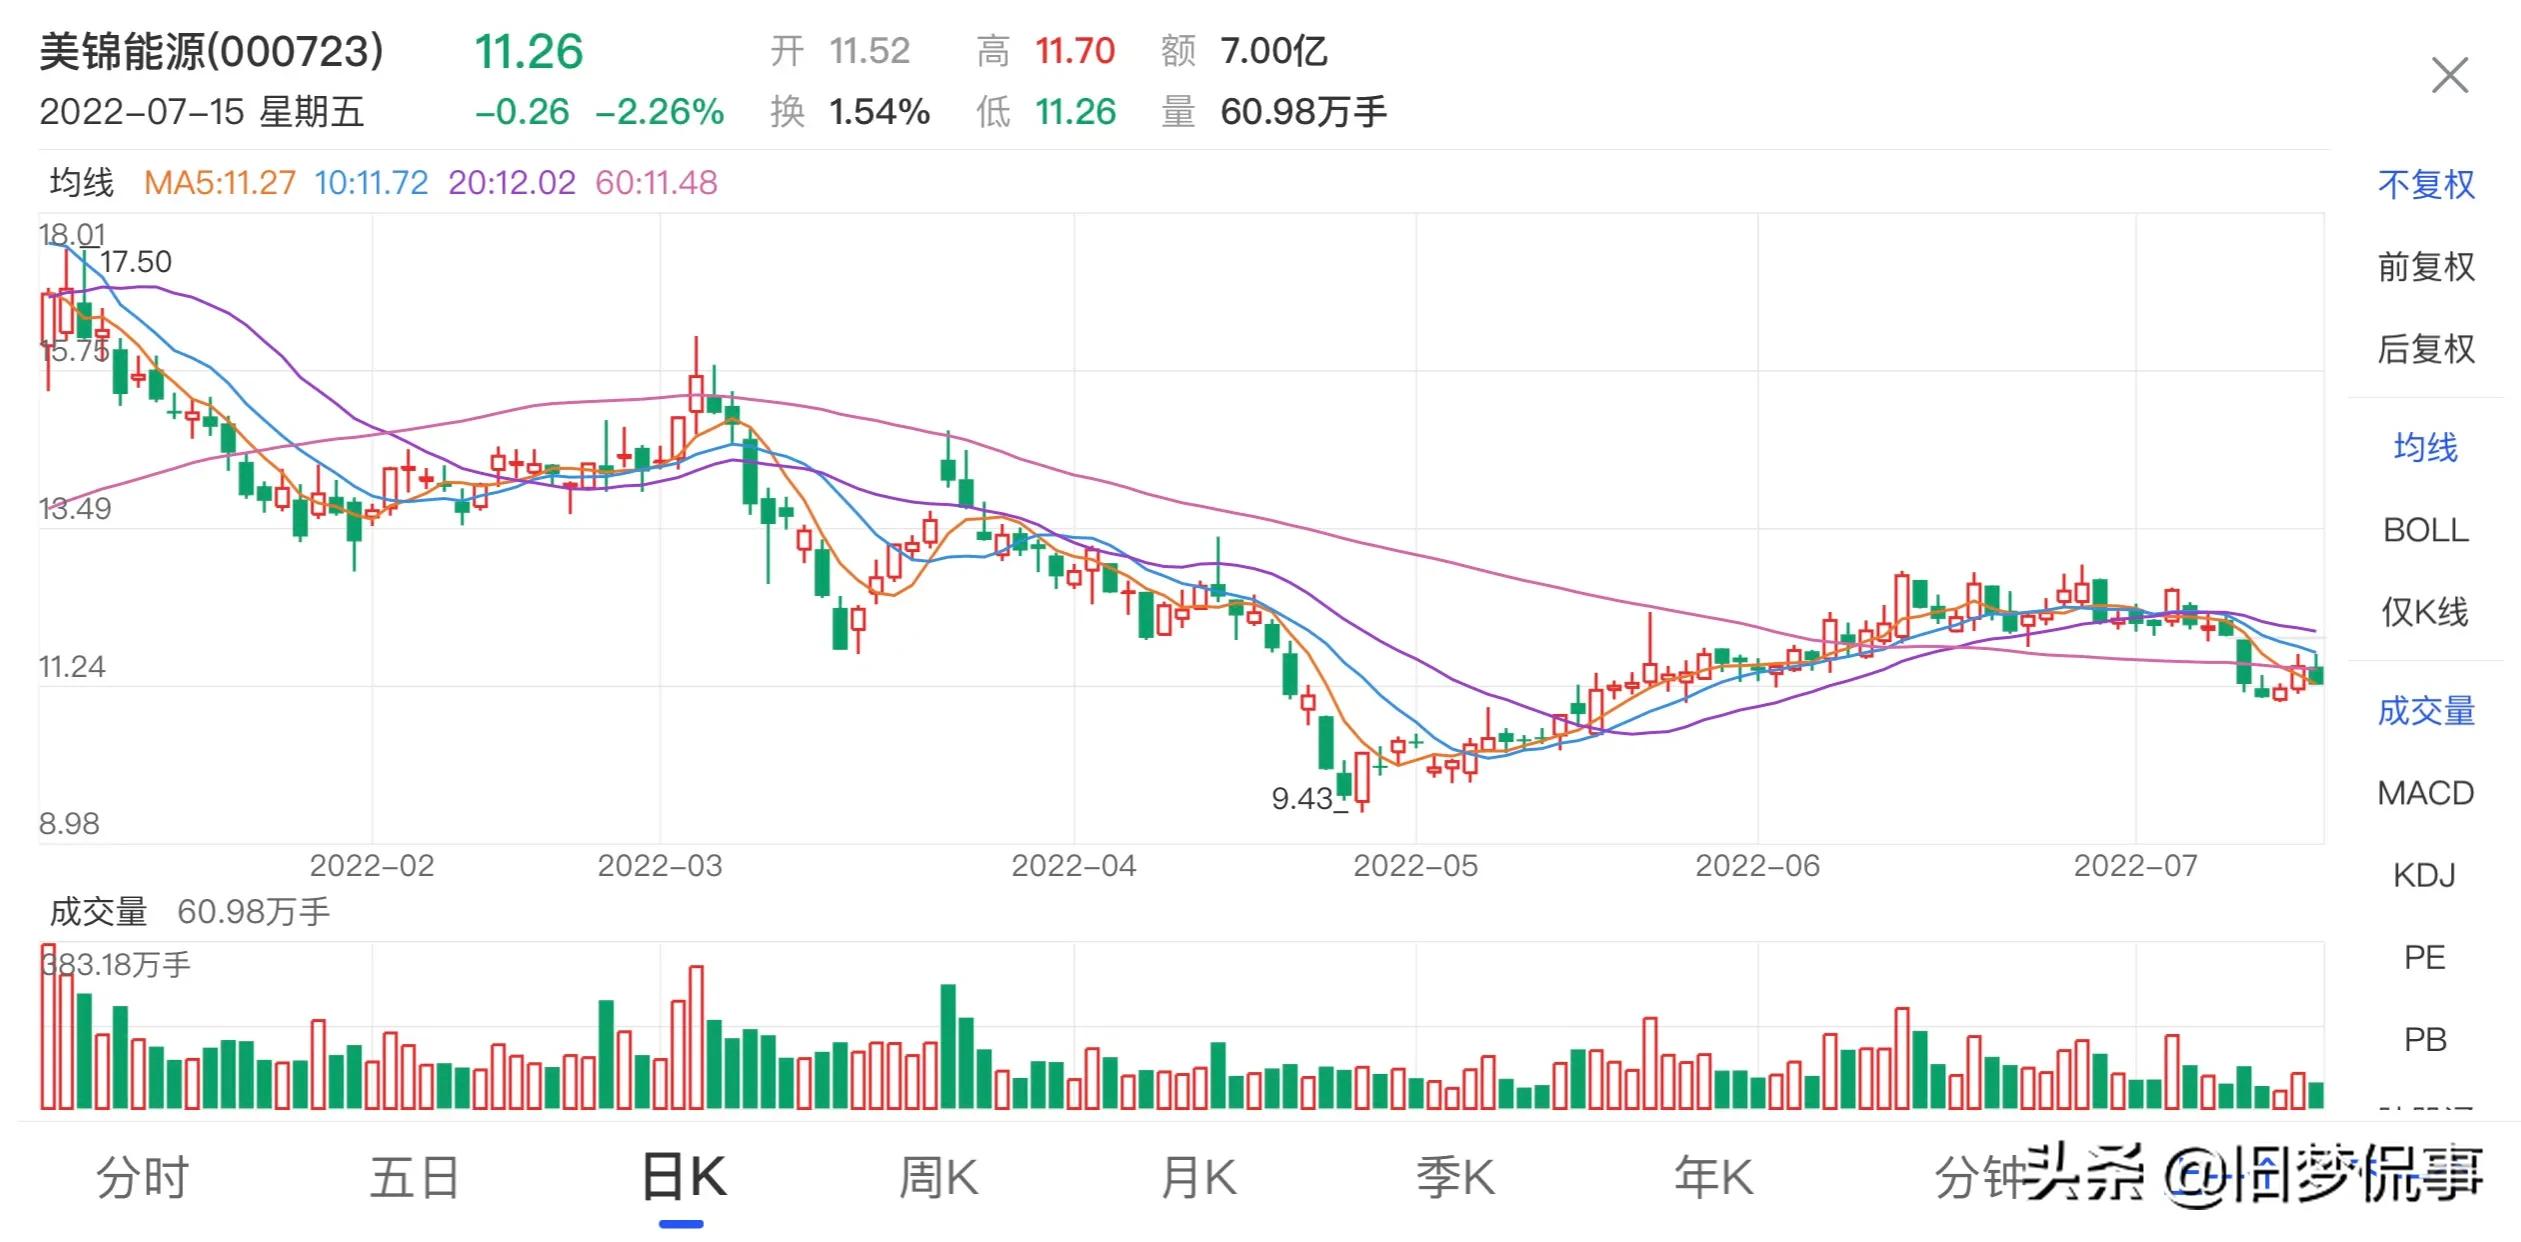Image resolution: width=2521 pixels, height=1242 pixels.
Task: Click the 17.50 high price marker
Action: tap(136, 262)
